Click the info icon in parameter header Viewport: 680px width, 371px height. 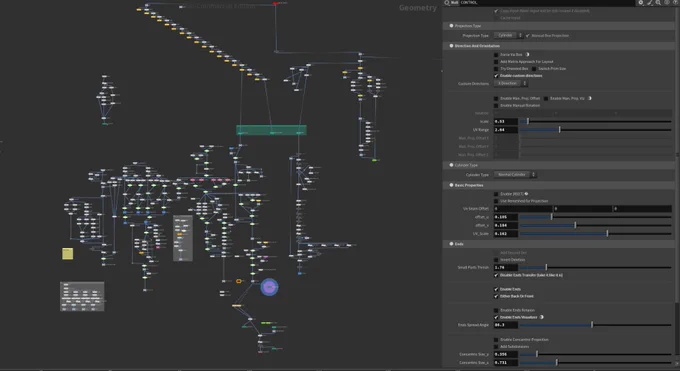pos(667,3)
